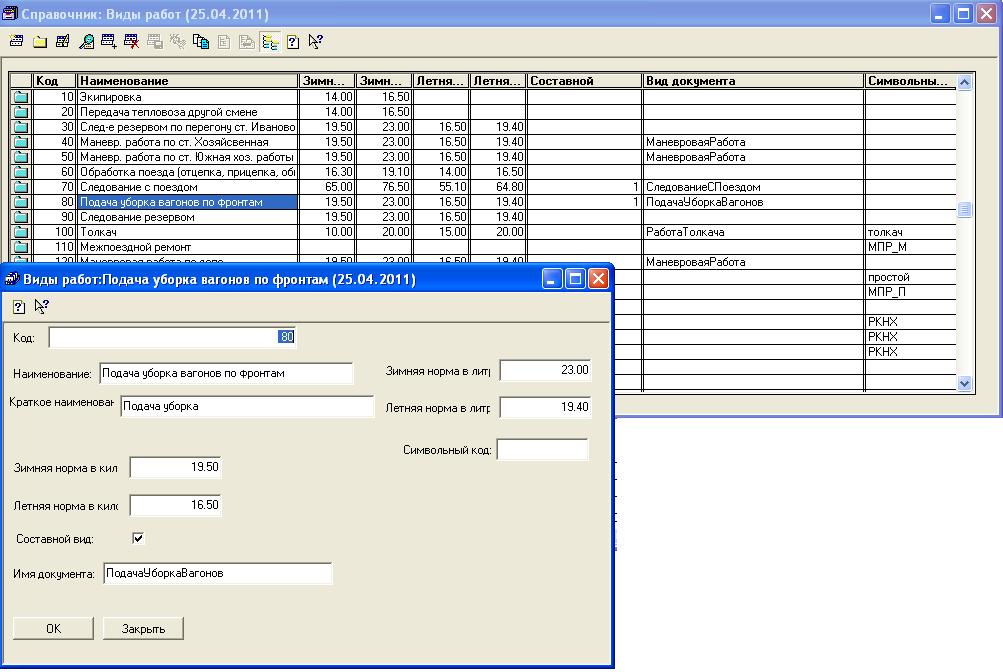
Task: Click the row icon beside Следование с поездом
Action: tap(21, 187)
